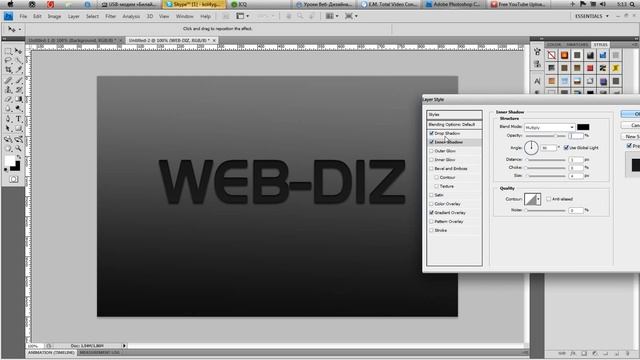Uncheck the Inner Shadow style

click(431, 142)
